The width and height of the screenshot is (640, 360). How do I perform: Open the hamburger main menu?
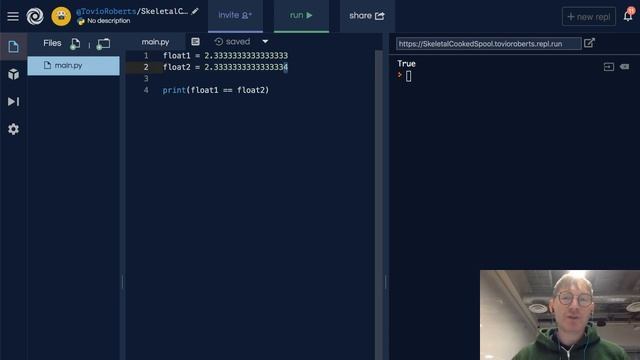point(13,16)
